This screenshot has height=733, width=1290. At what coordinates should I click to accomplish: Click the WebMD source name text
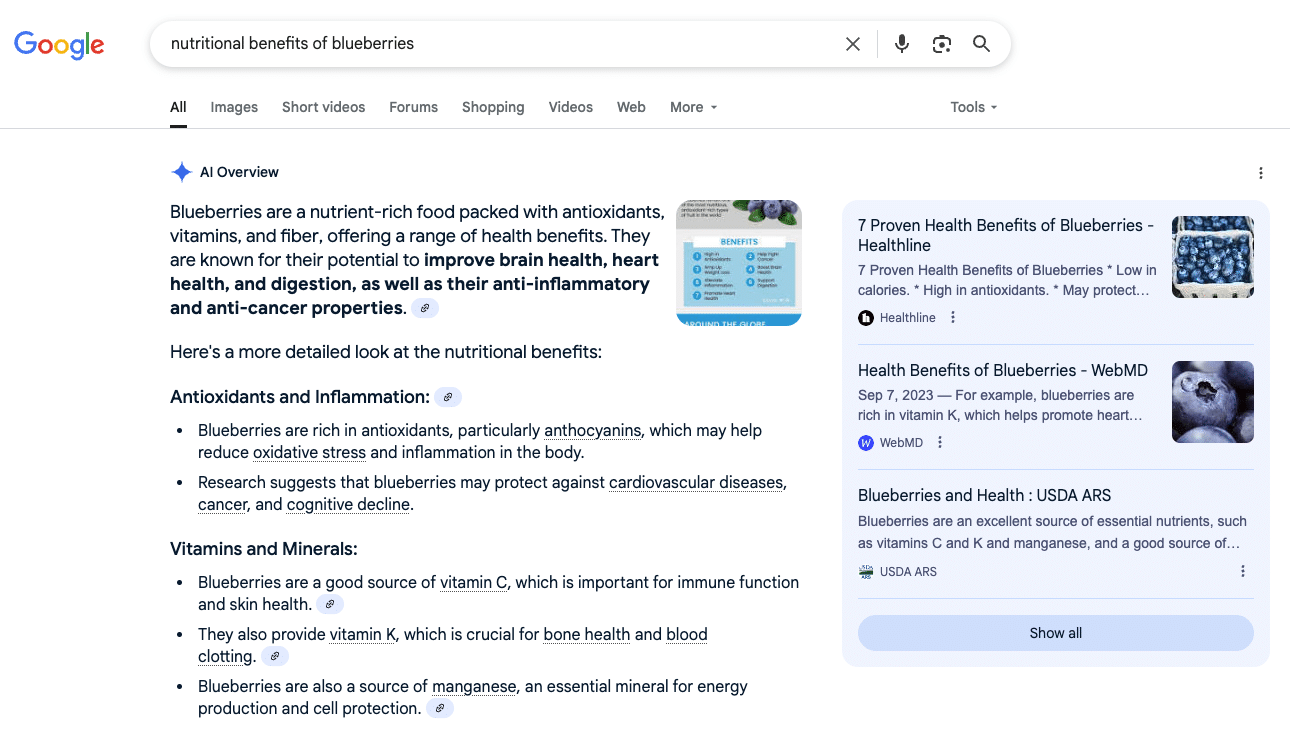click(x=901, y=443)
